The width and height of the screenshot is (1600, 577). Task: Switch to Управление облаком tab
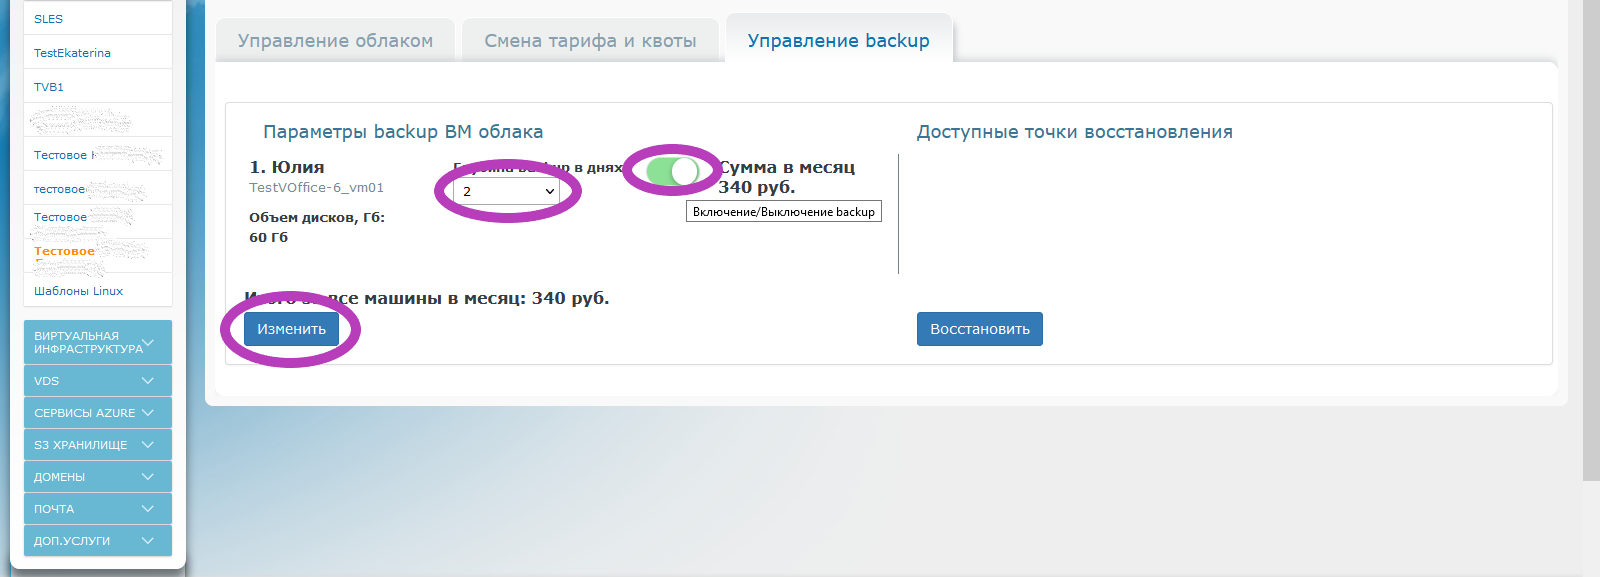(x=335, y=41)
